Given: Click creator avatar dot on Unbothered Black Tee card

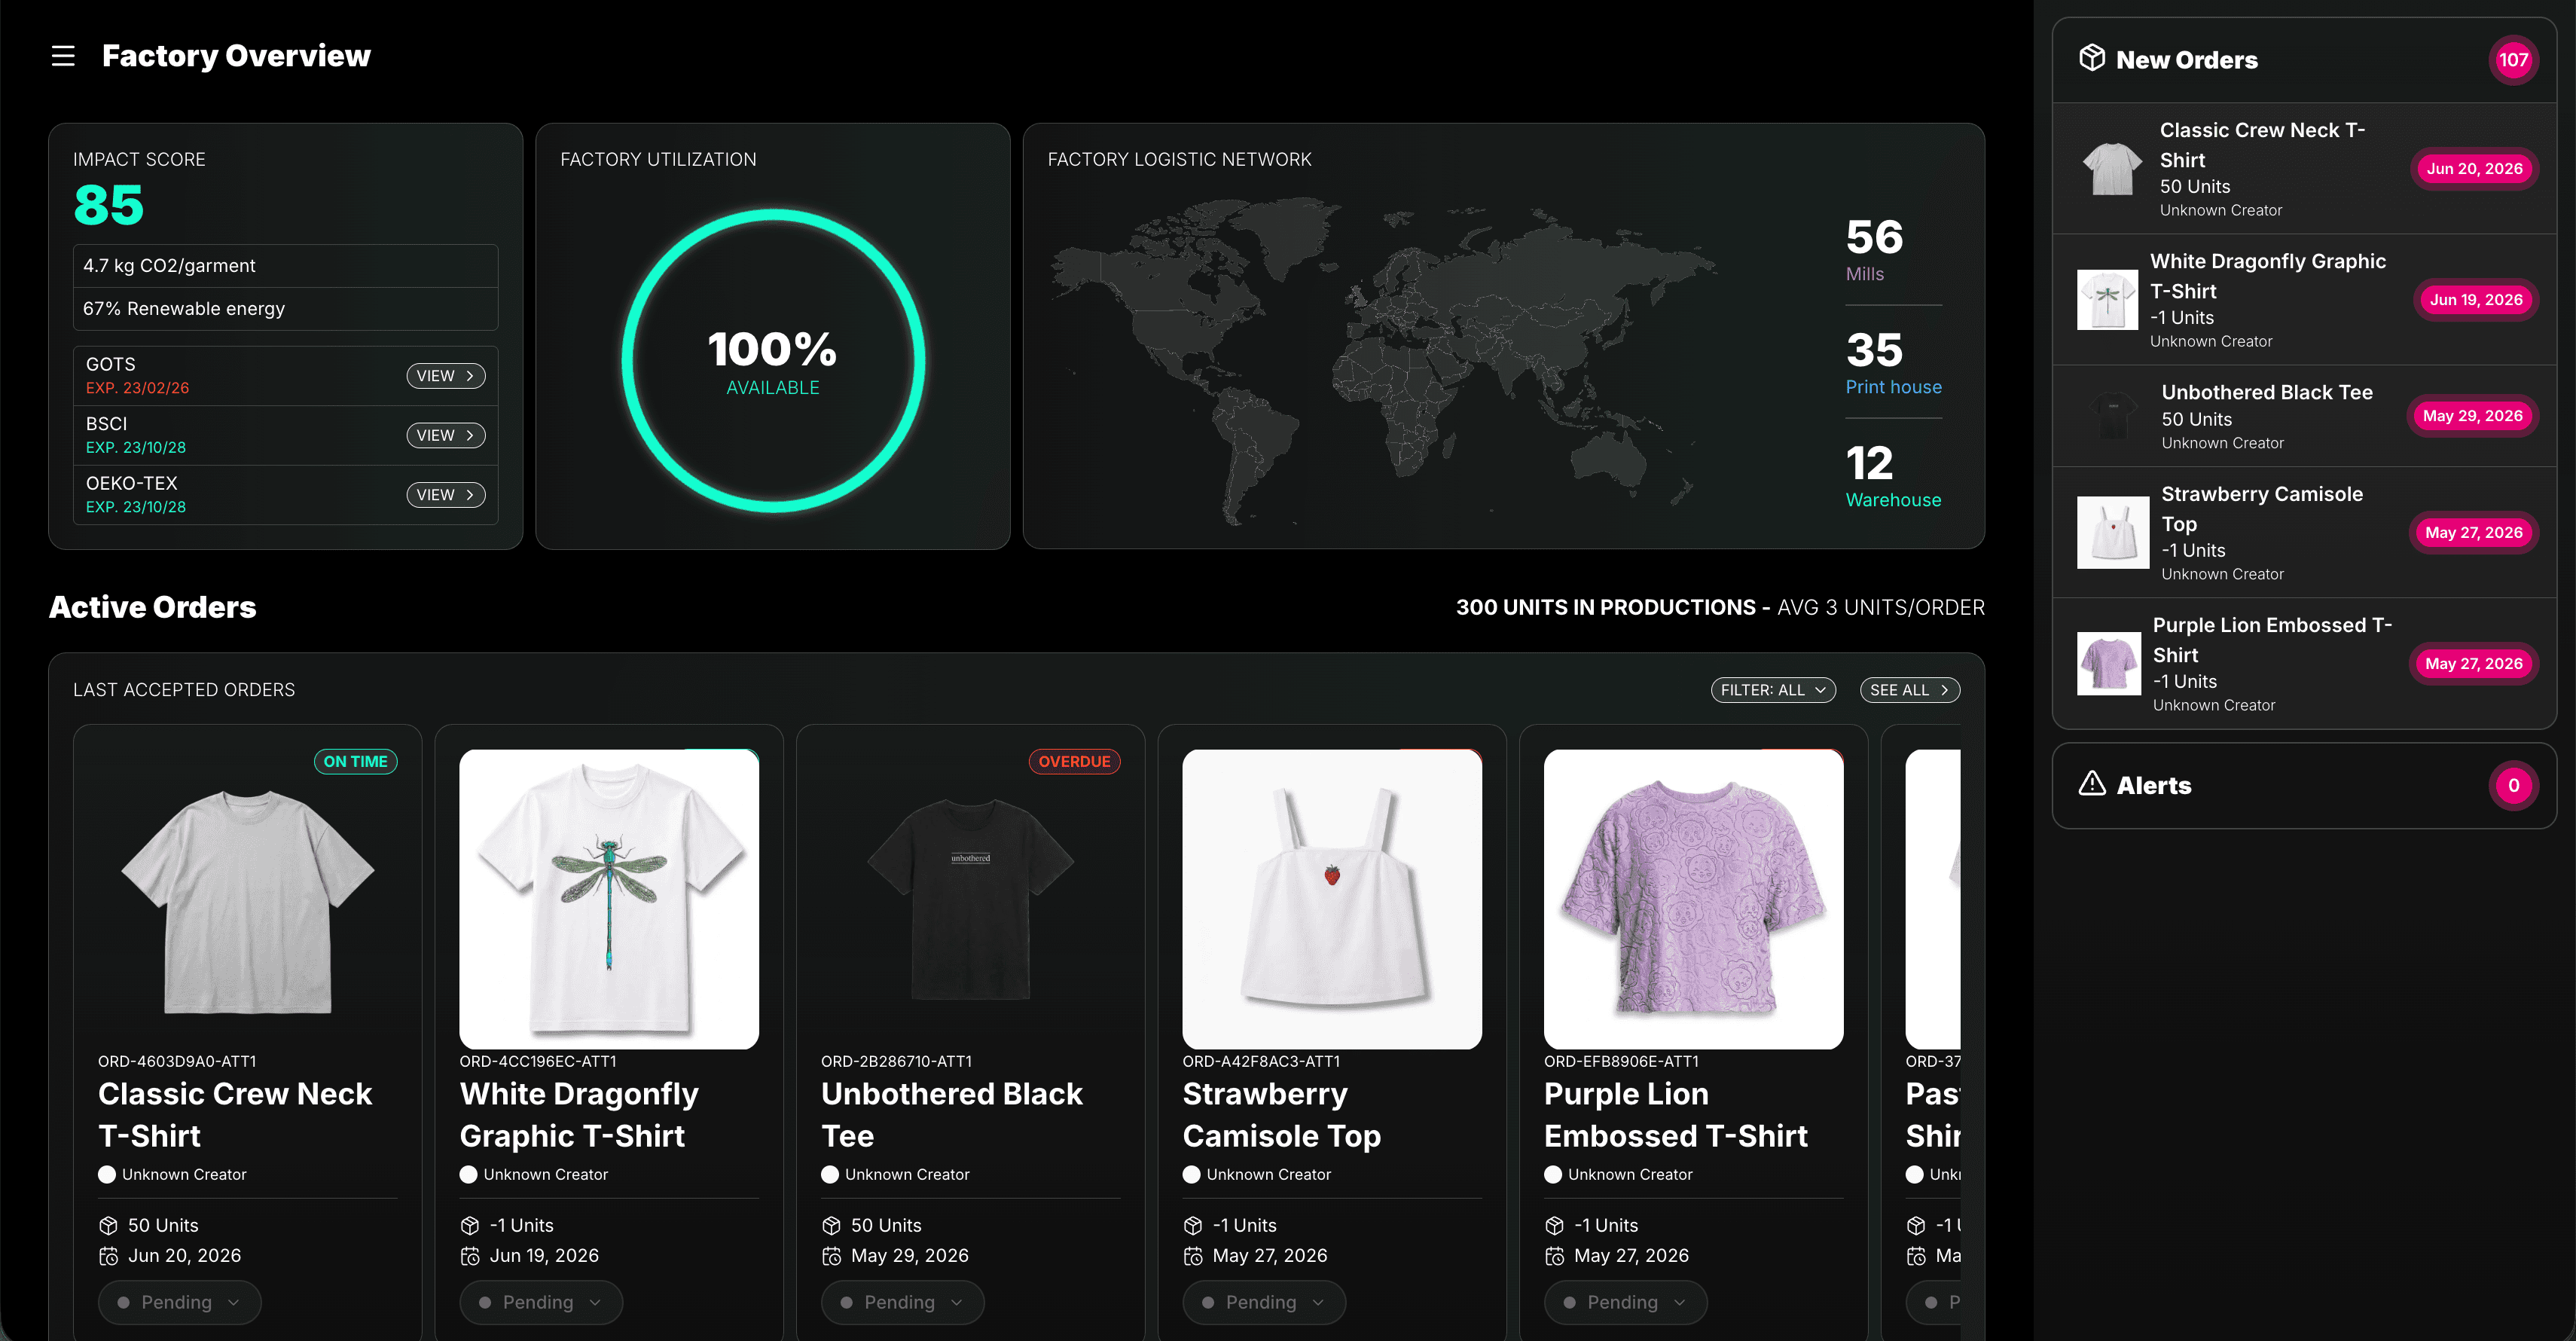Looking at the screenshot, I should coord(830,1175).
